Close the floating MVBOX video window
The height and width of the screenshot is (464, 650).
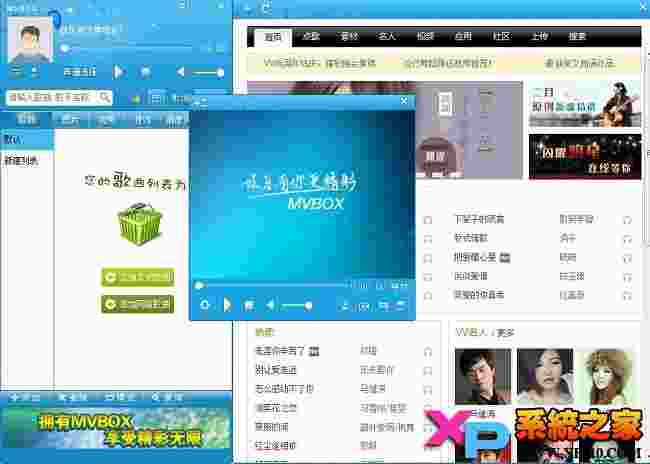[405, 101]
